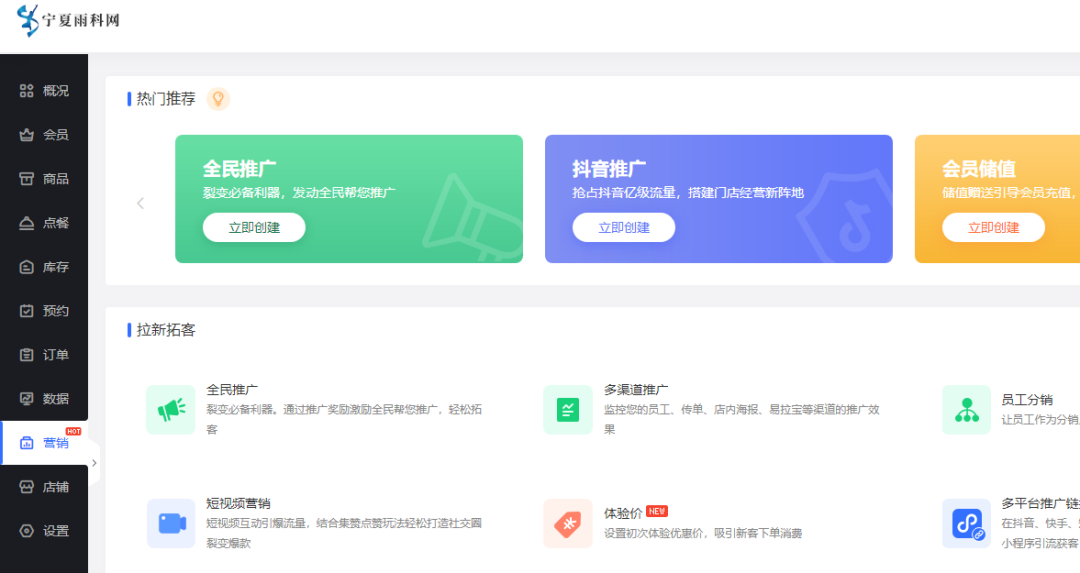Click the HOT badge on 营销
Viewport: 1080px width, 573px height.
(x=74, y=431)
